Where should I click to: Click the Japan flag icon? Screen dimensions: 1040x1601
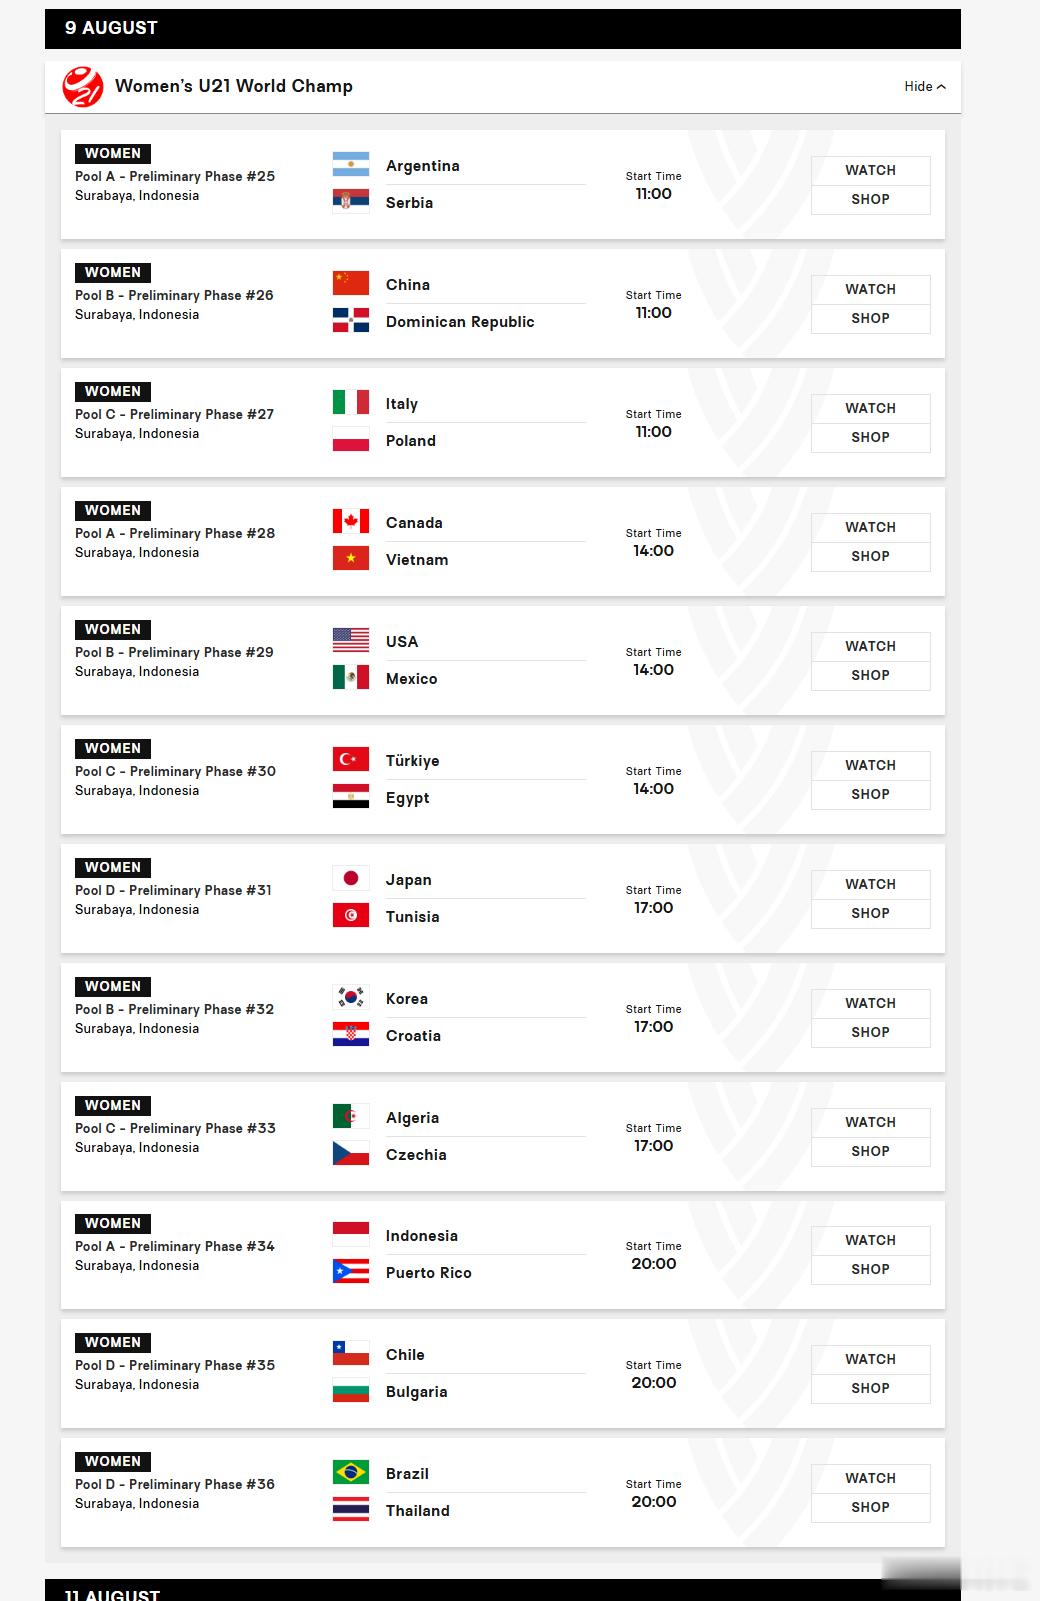(351, 879)
